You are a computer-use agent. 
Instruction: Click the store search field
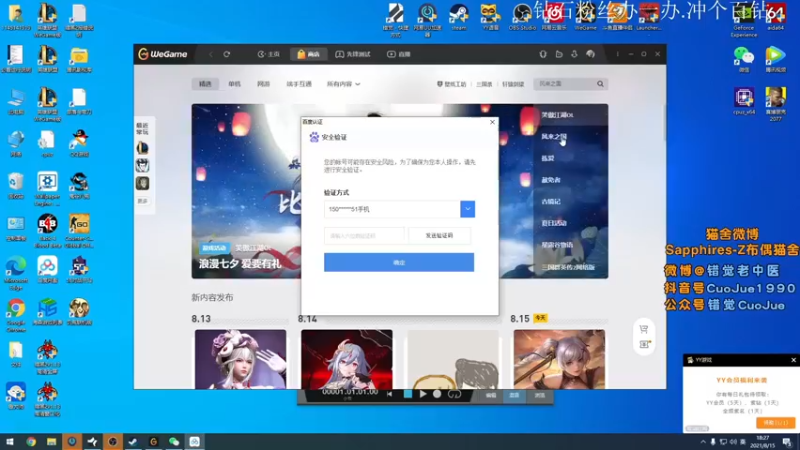click(564, 84)
